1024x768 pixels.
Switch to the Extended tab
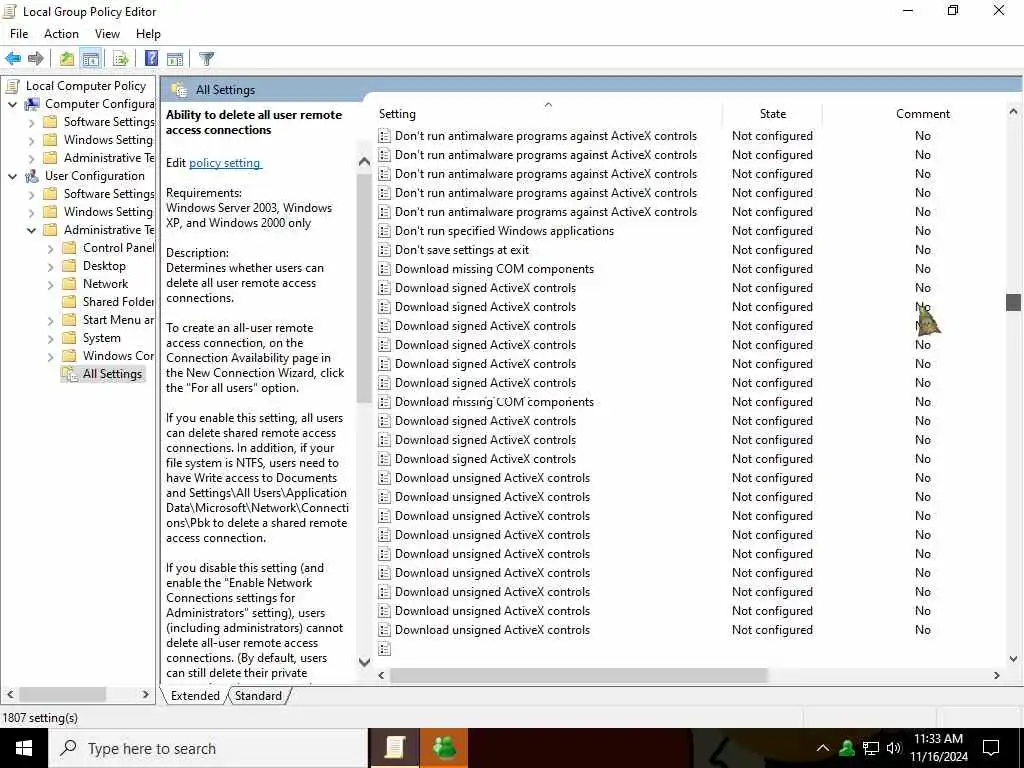(195, 696)
